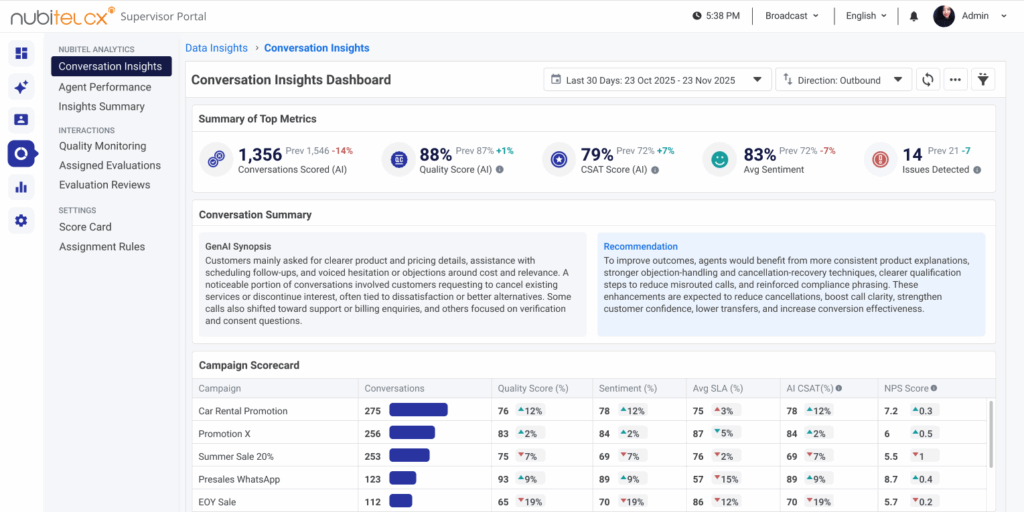The image size is (1024, 512).
Task: Click the filter funnel icon
Action: (x=982, y=80)
